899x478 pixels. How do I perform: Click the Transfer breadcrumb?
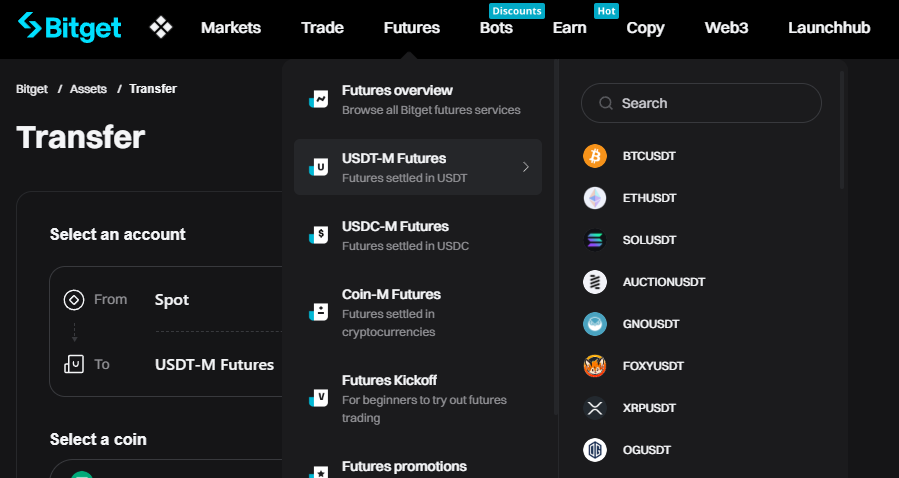pyautogui.click(x=153, y=89)
